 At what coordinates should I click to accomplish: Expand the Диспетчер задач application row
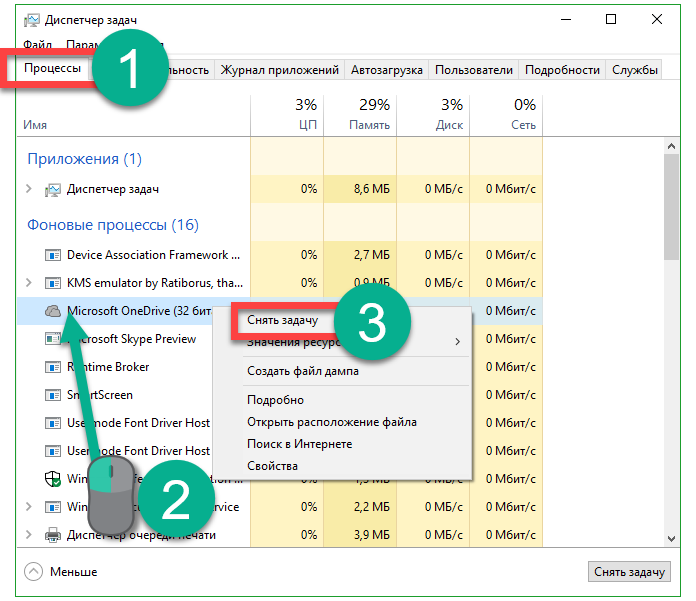[x=29, y=189]
